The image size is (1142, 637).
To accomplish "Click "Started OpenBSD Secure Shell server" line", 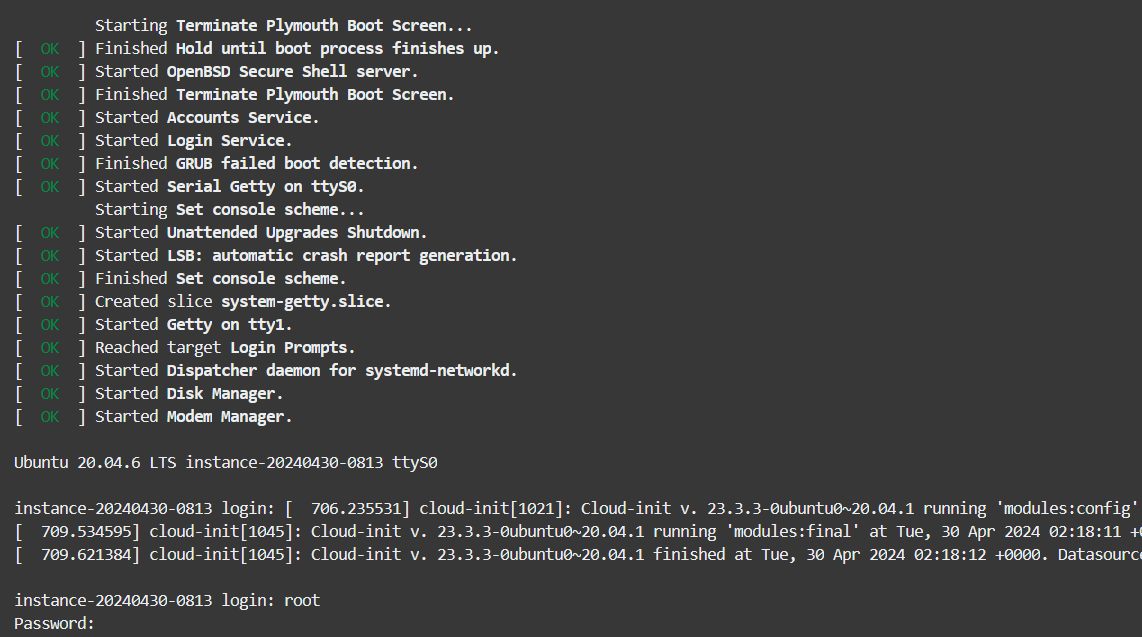I will pyautogui.click(x=256, y=71).
